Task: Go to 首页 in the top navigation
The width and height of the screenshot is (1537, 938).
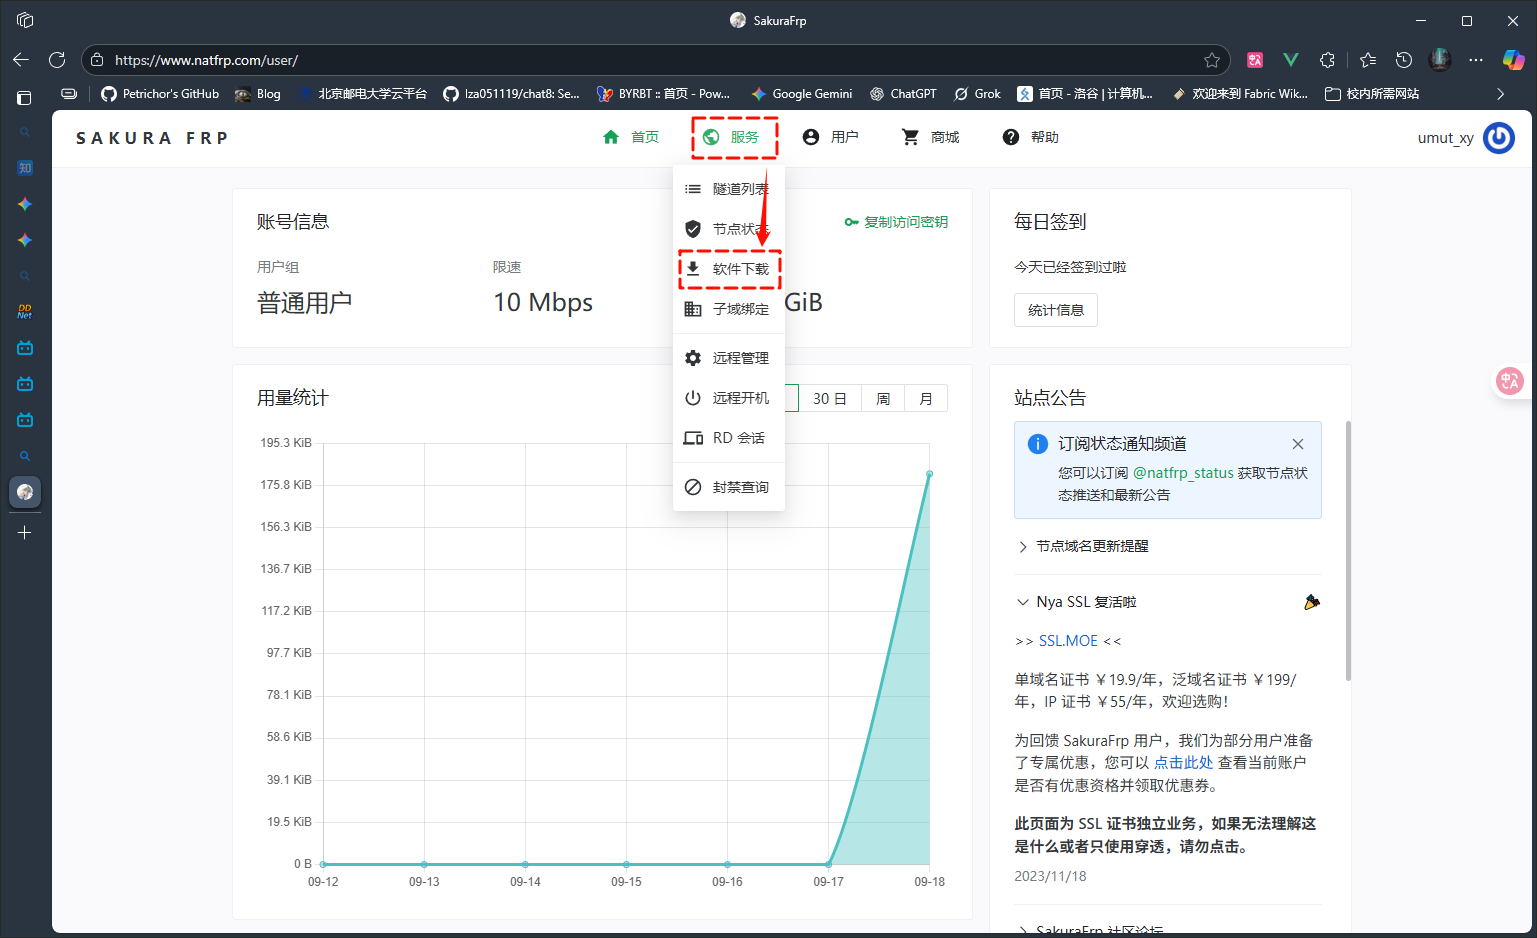Action: 631,137
